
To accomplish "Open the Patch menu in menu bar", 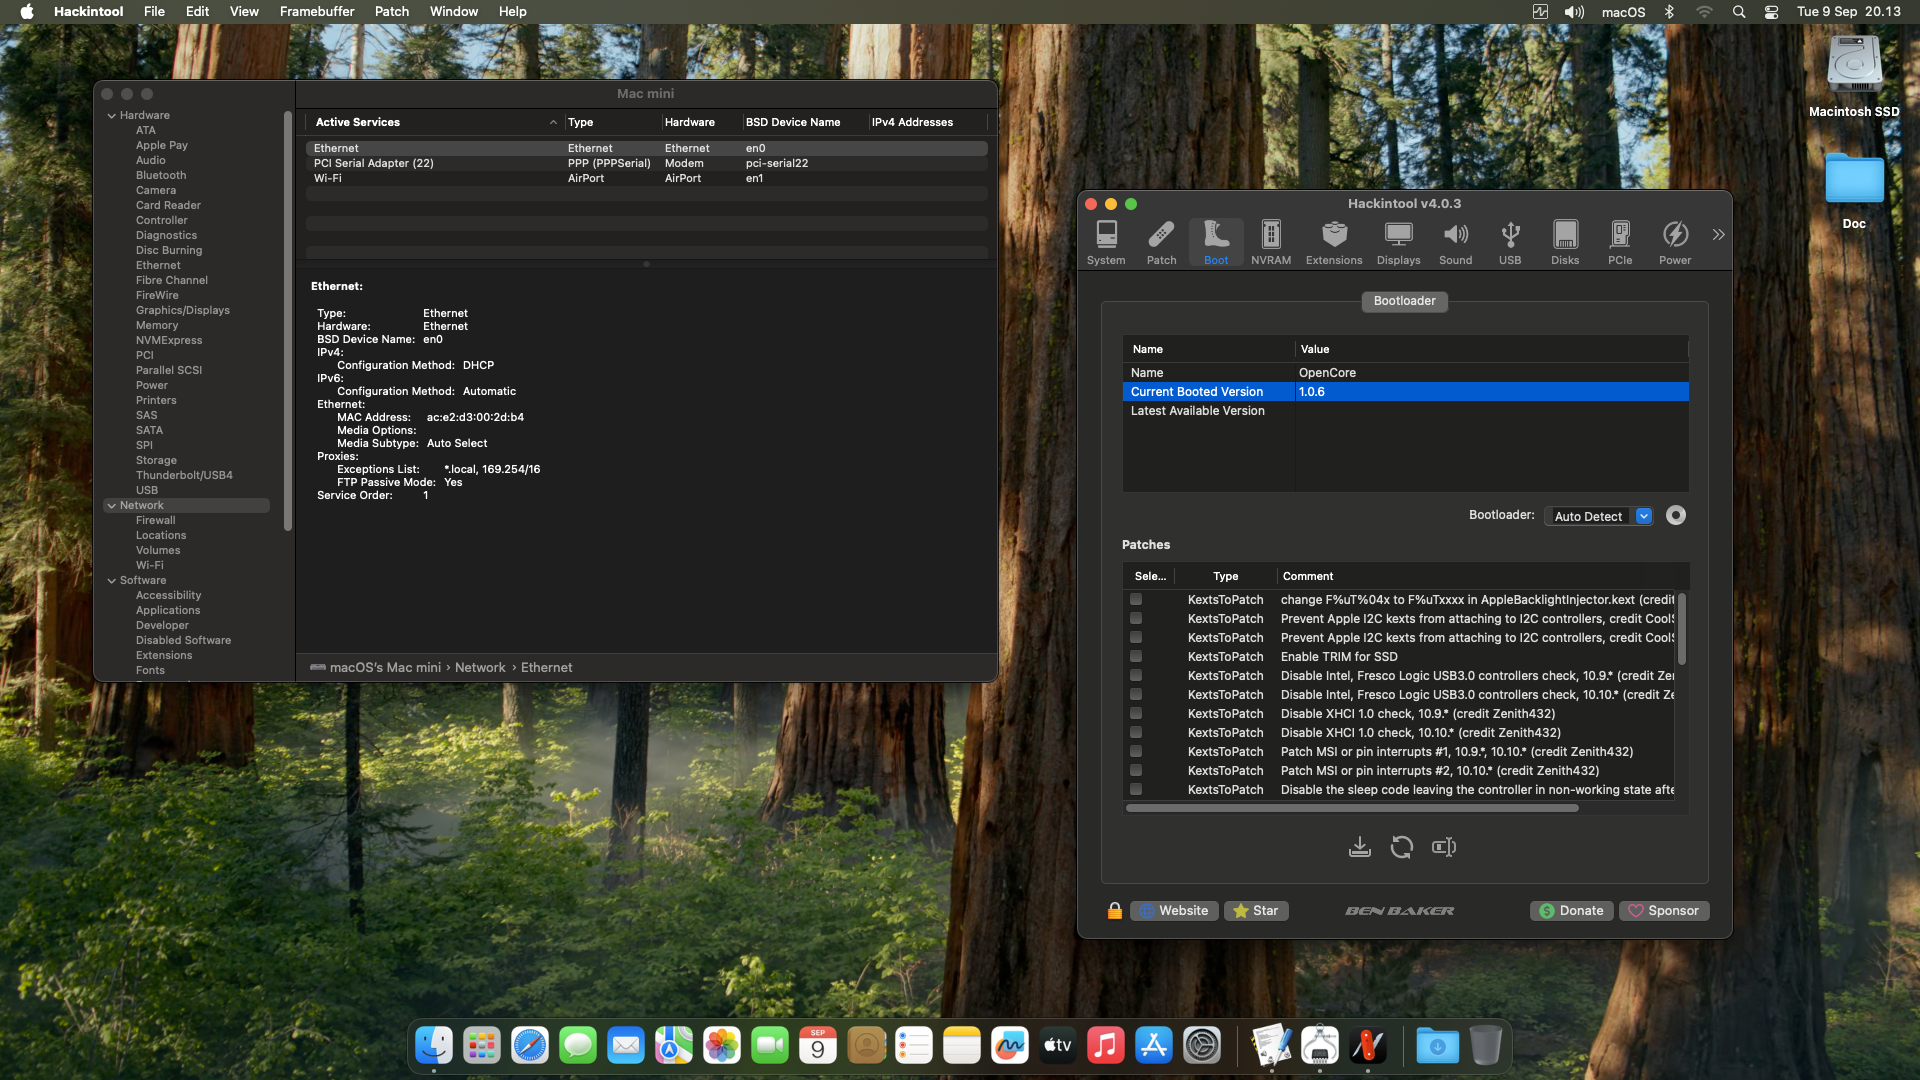I will [392, 12].
